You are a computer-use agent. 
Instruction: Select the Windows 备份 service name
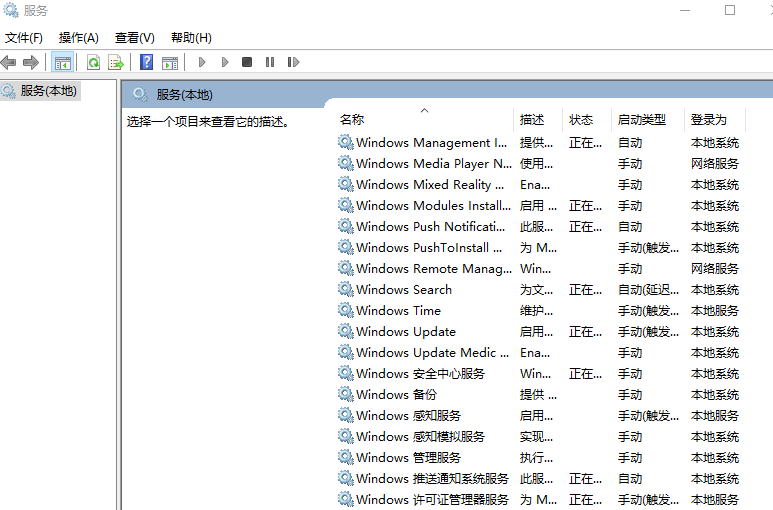click(396, 395)
